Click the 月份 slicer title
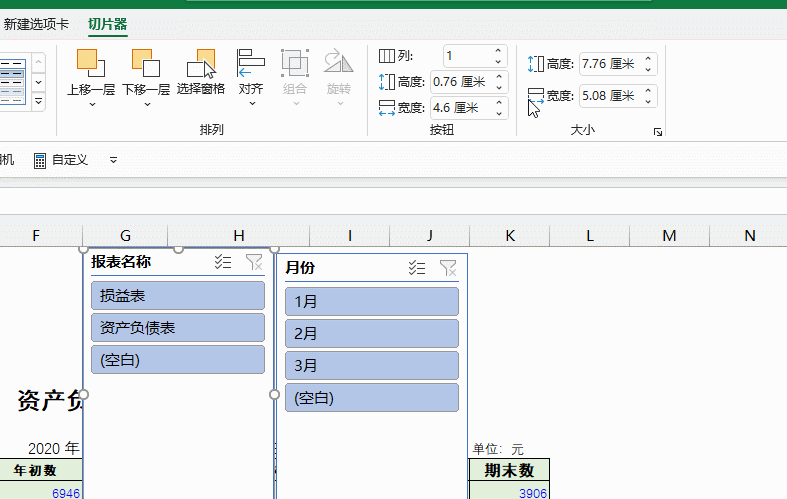Image resolution: width=787 pixels, height=499 pixels. 300,268
